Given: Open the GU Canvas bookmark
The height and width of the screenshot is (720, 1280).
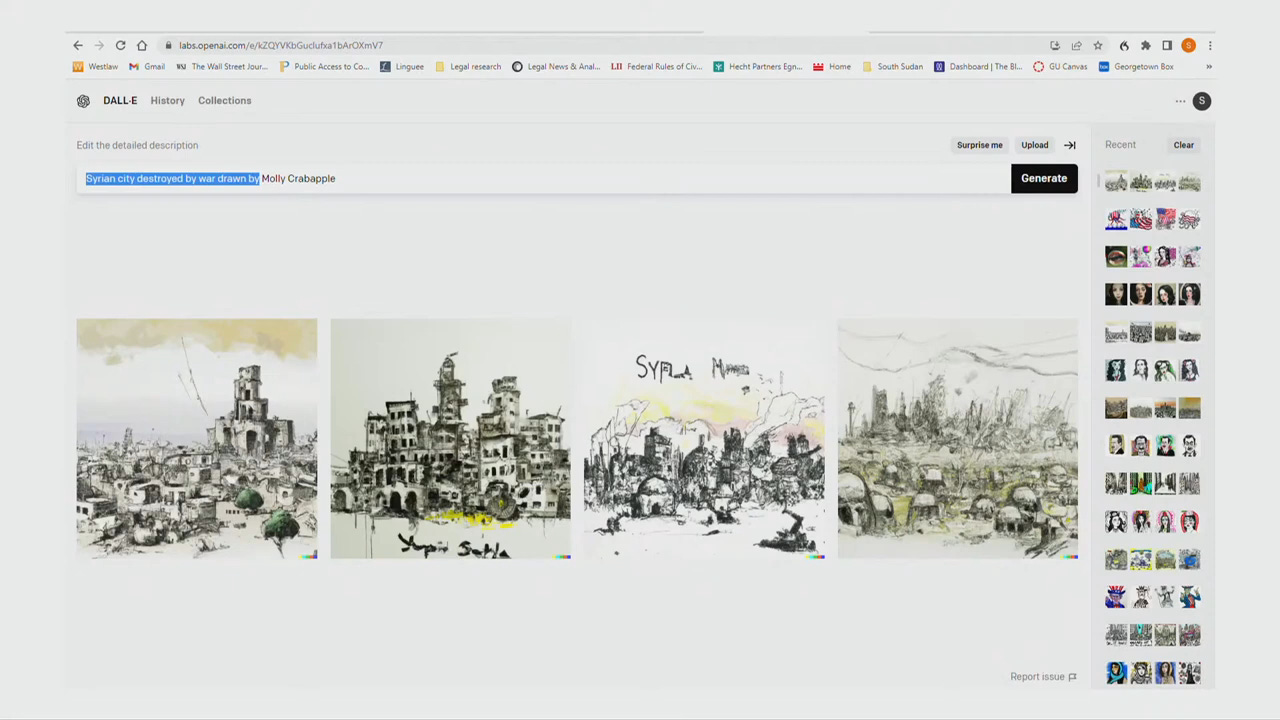Looking at the screenshot, I should point(1060,67).
